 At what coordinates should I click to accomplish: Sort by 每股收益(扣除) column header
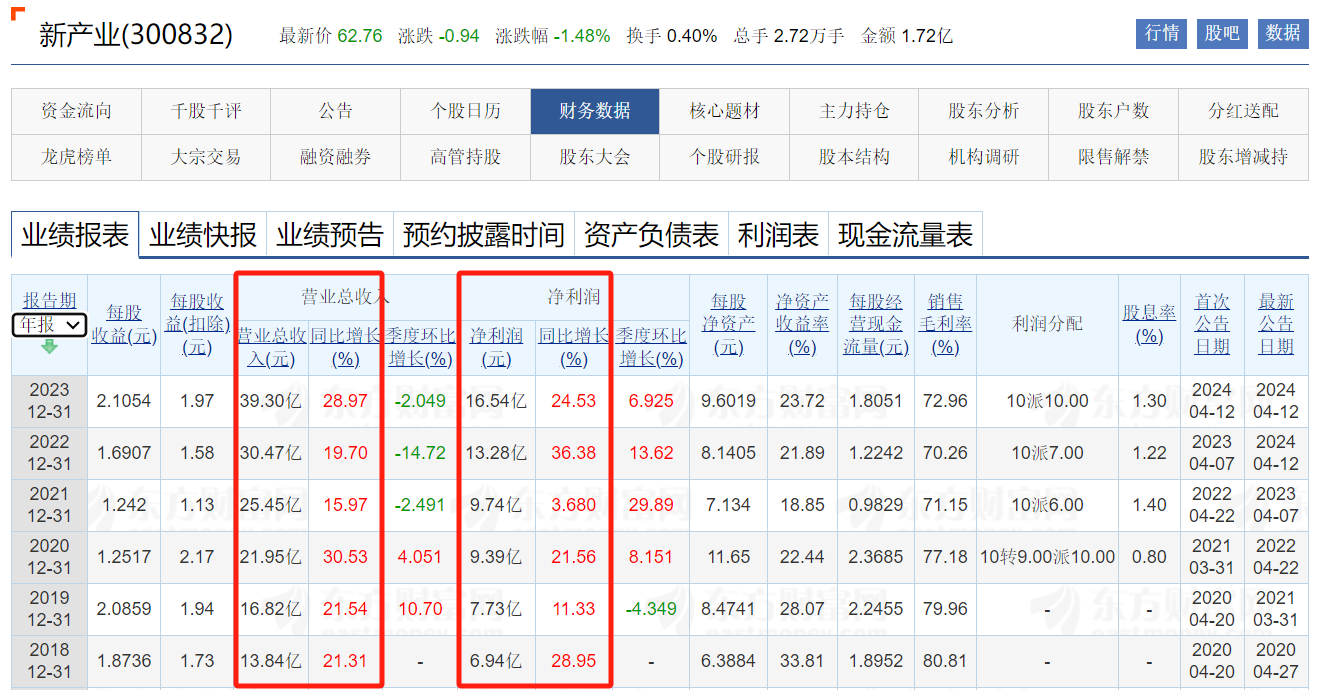197,324
